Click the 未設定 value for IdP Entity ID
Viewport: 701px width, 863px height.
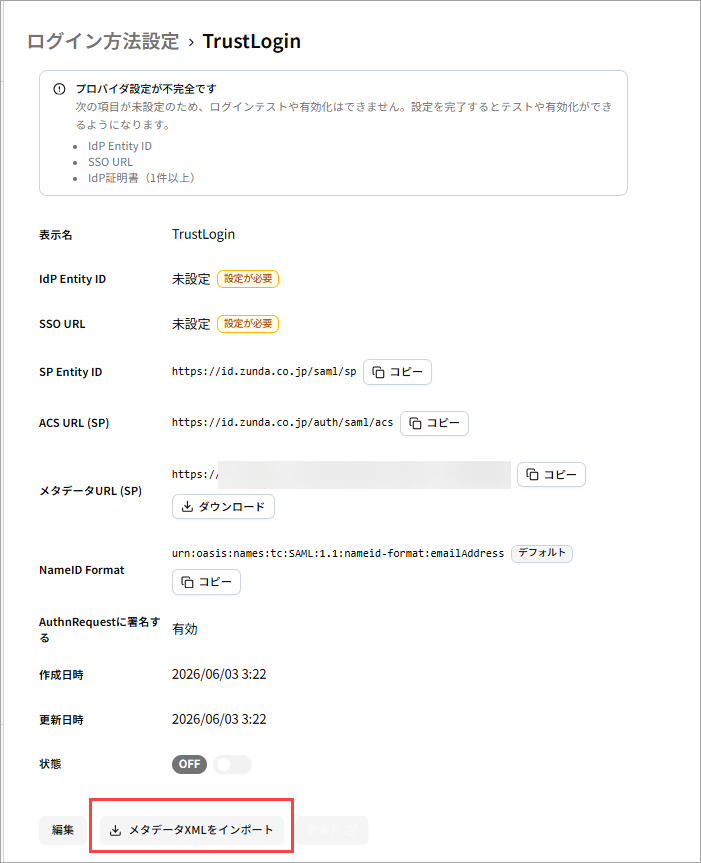[x=191, y=279]
